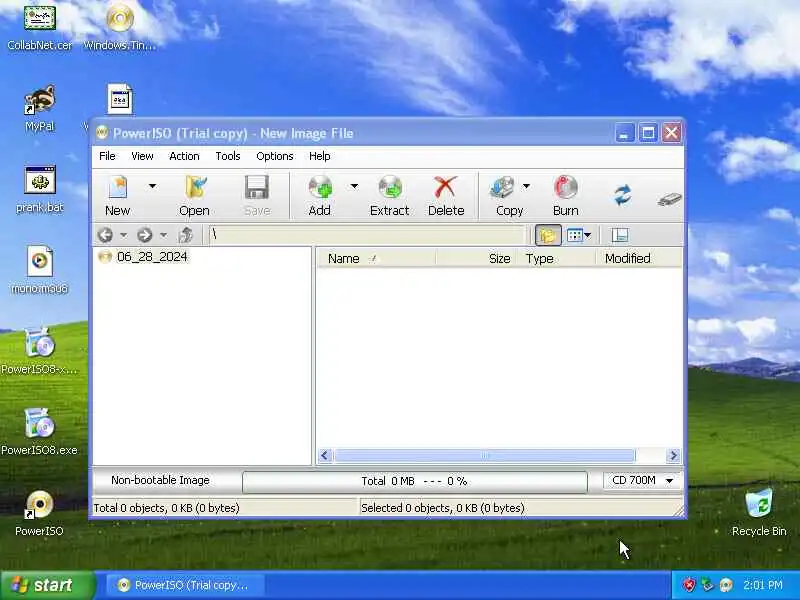800x600 pixels.
Task: Select the mono.m3u8 desktop file
Action: click(39, 270)
